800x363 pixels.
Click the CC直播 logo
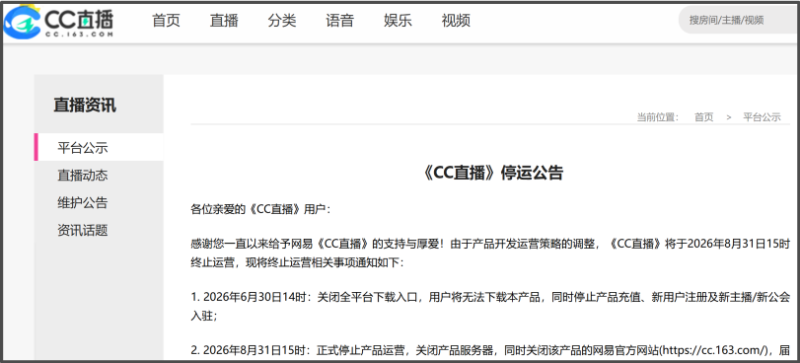[x=58, y=21]
